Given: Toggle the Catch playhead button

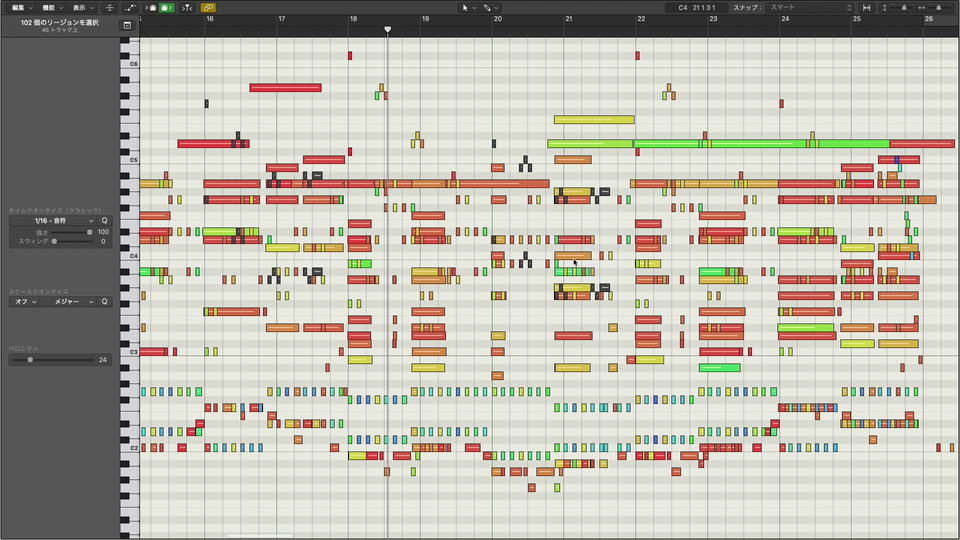Looking at the screenshot, I should click(187, 8).
